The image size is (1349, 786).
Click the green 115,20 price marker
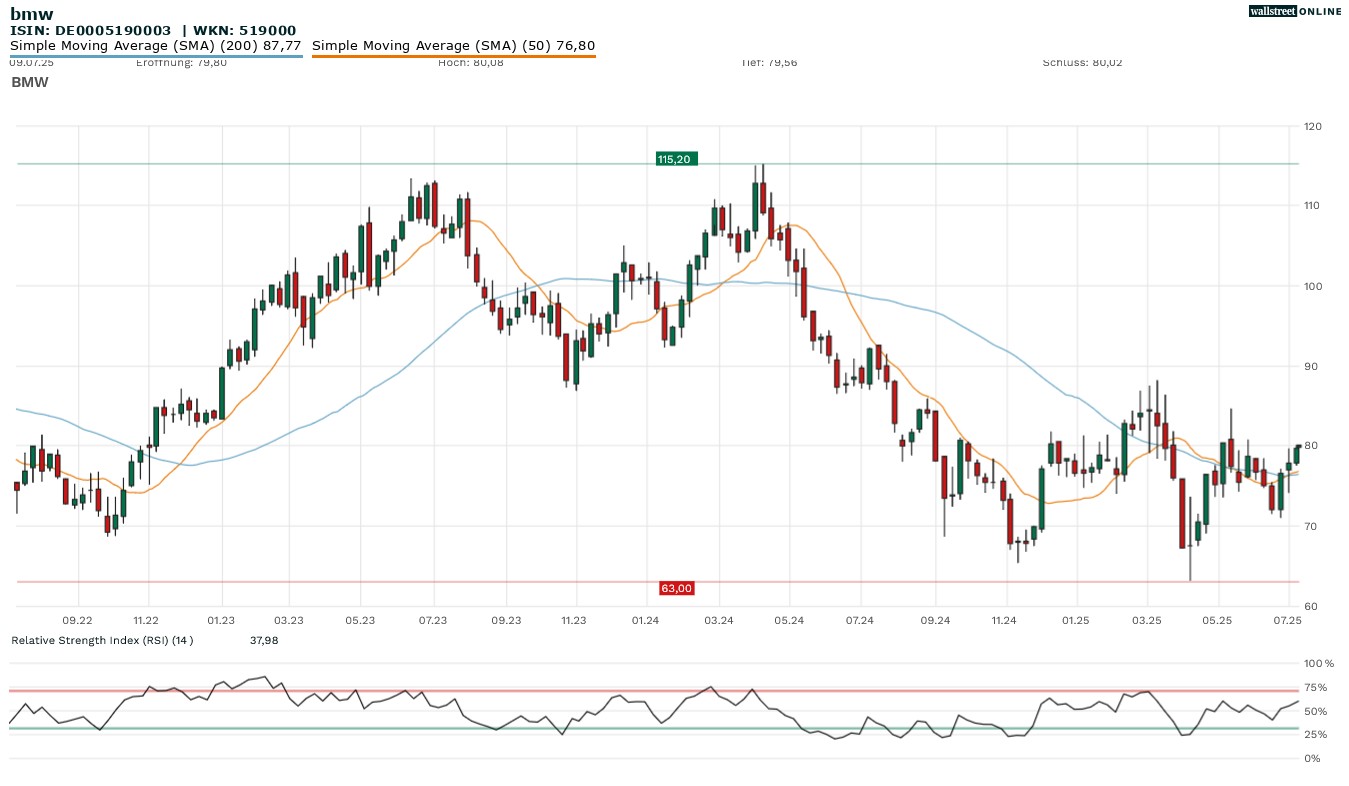(676, 159)
